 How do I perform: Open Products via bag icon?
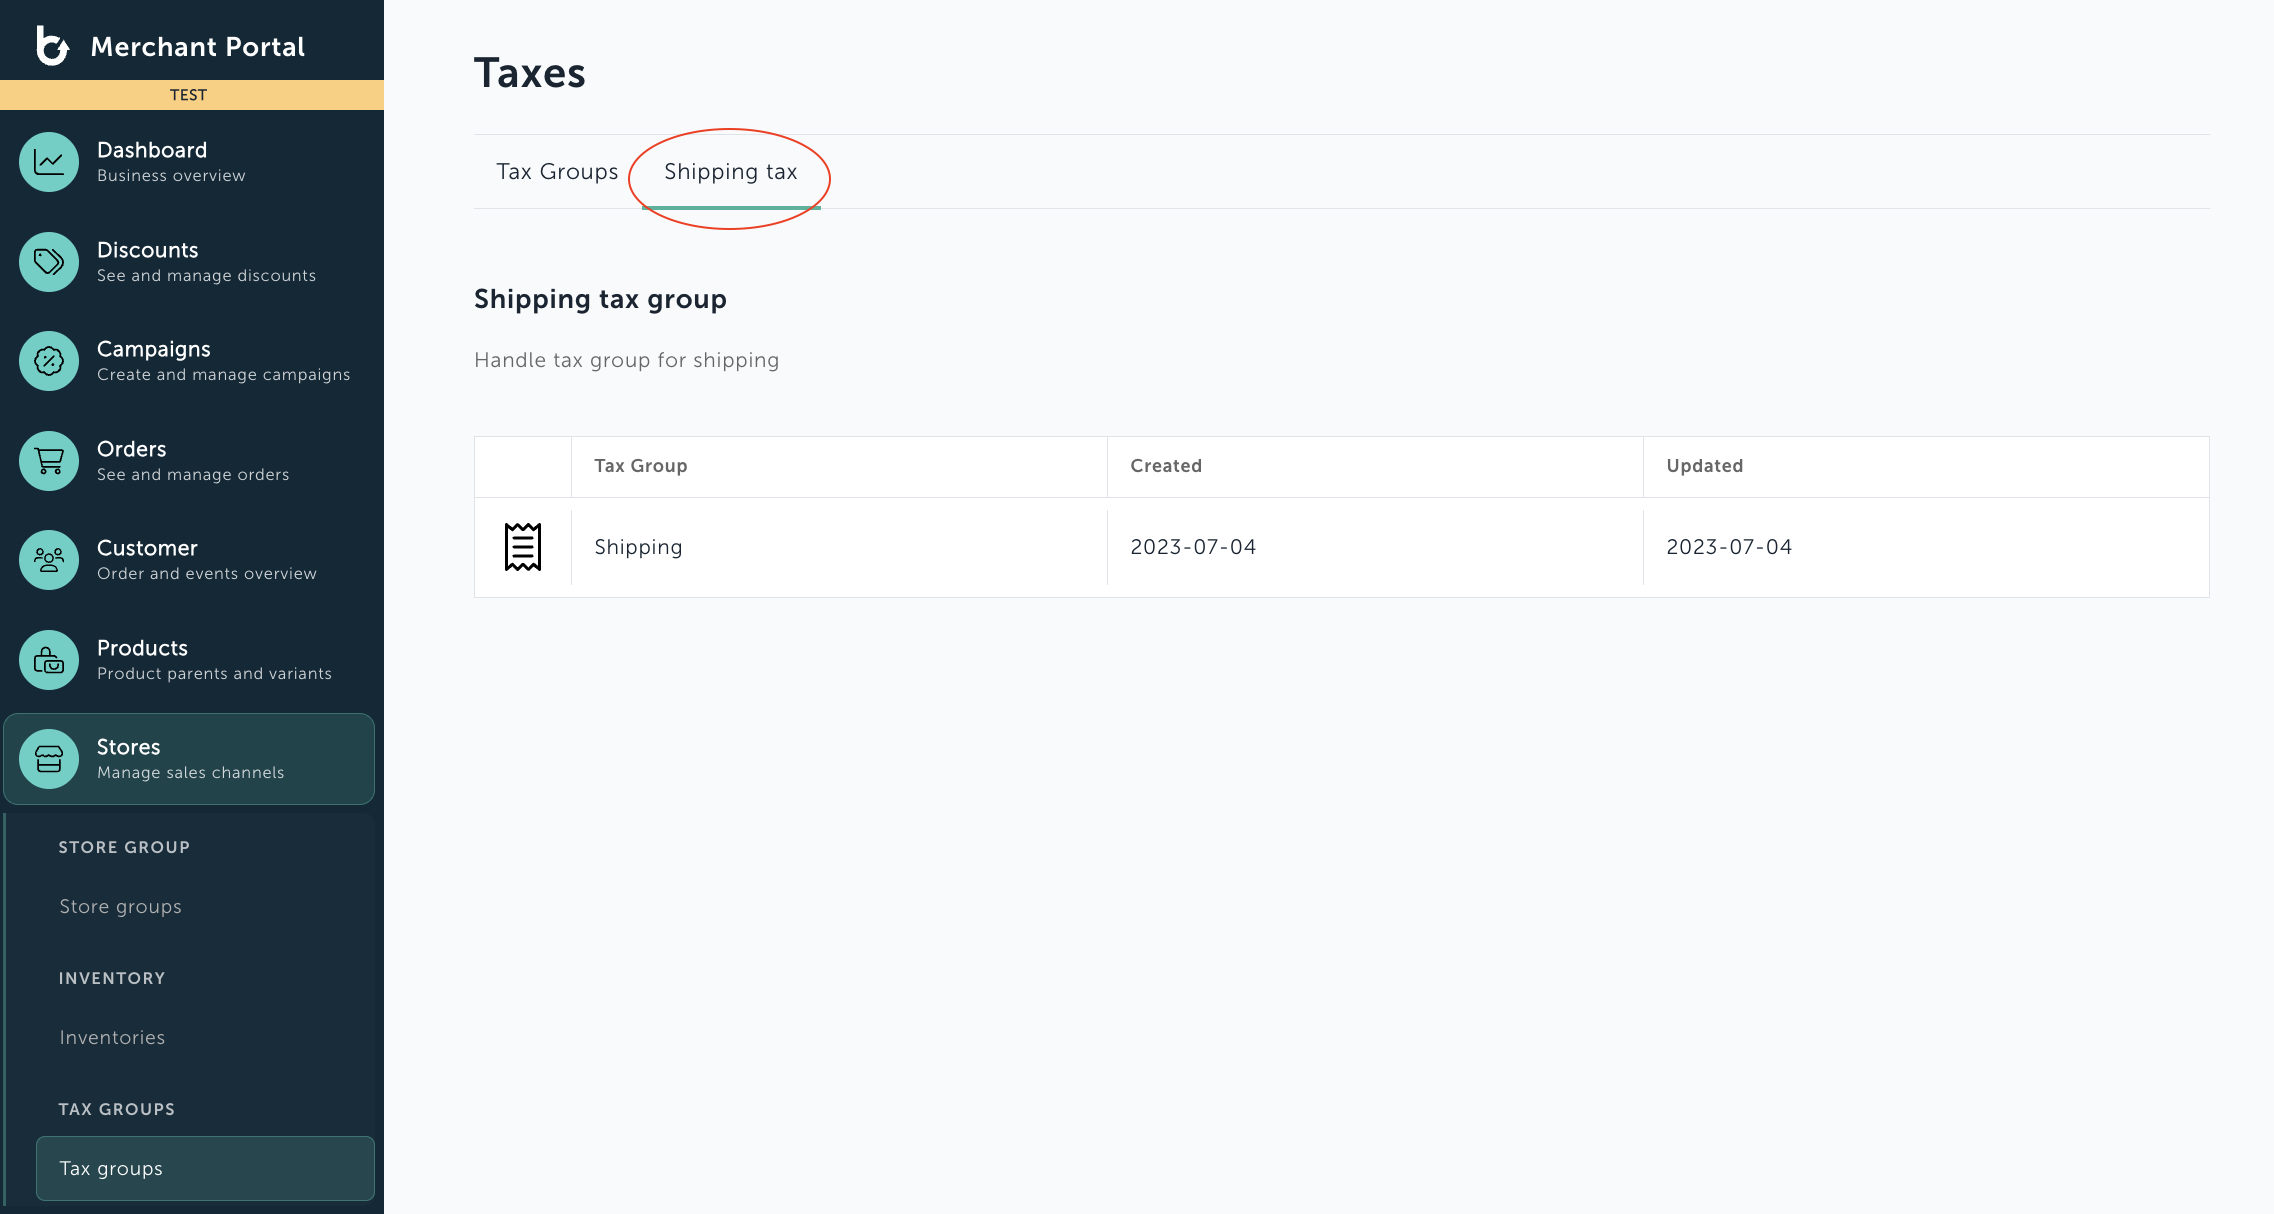coord(49,660)
